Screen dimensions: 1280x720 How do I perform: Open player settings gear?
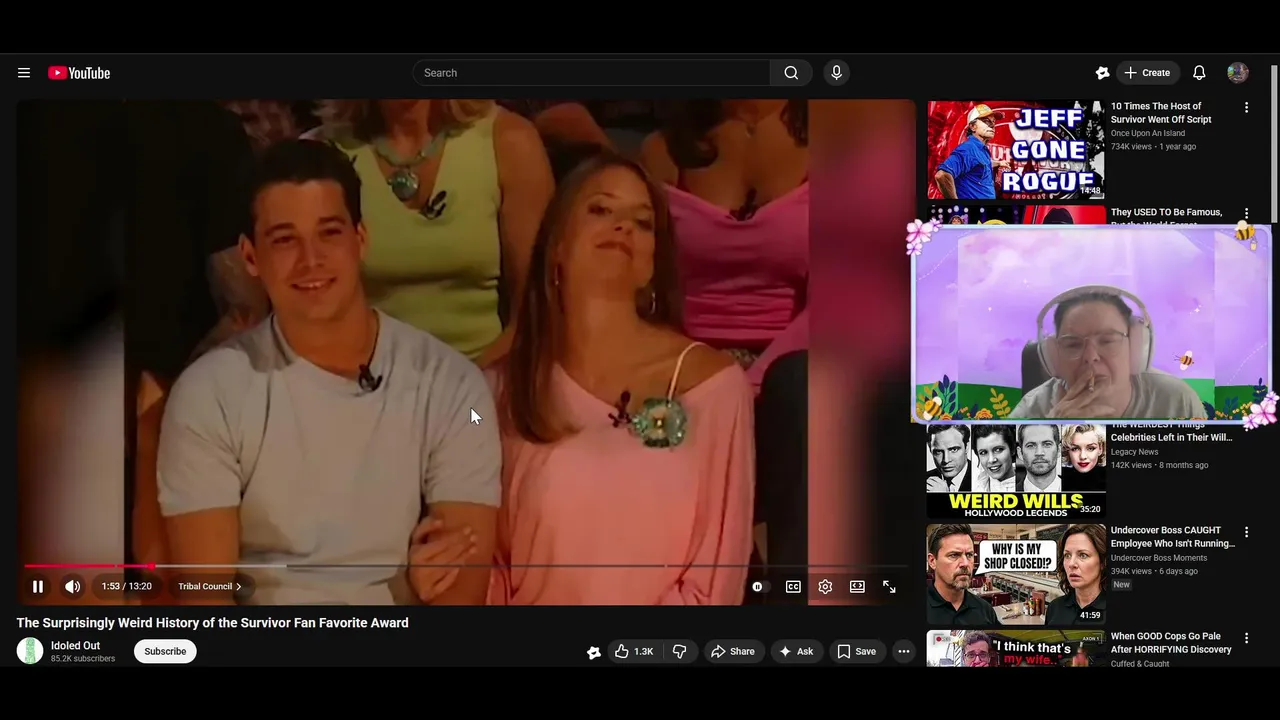(825, 587)
